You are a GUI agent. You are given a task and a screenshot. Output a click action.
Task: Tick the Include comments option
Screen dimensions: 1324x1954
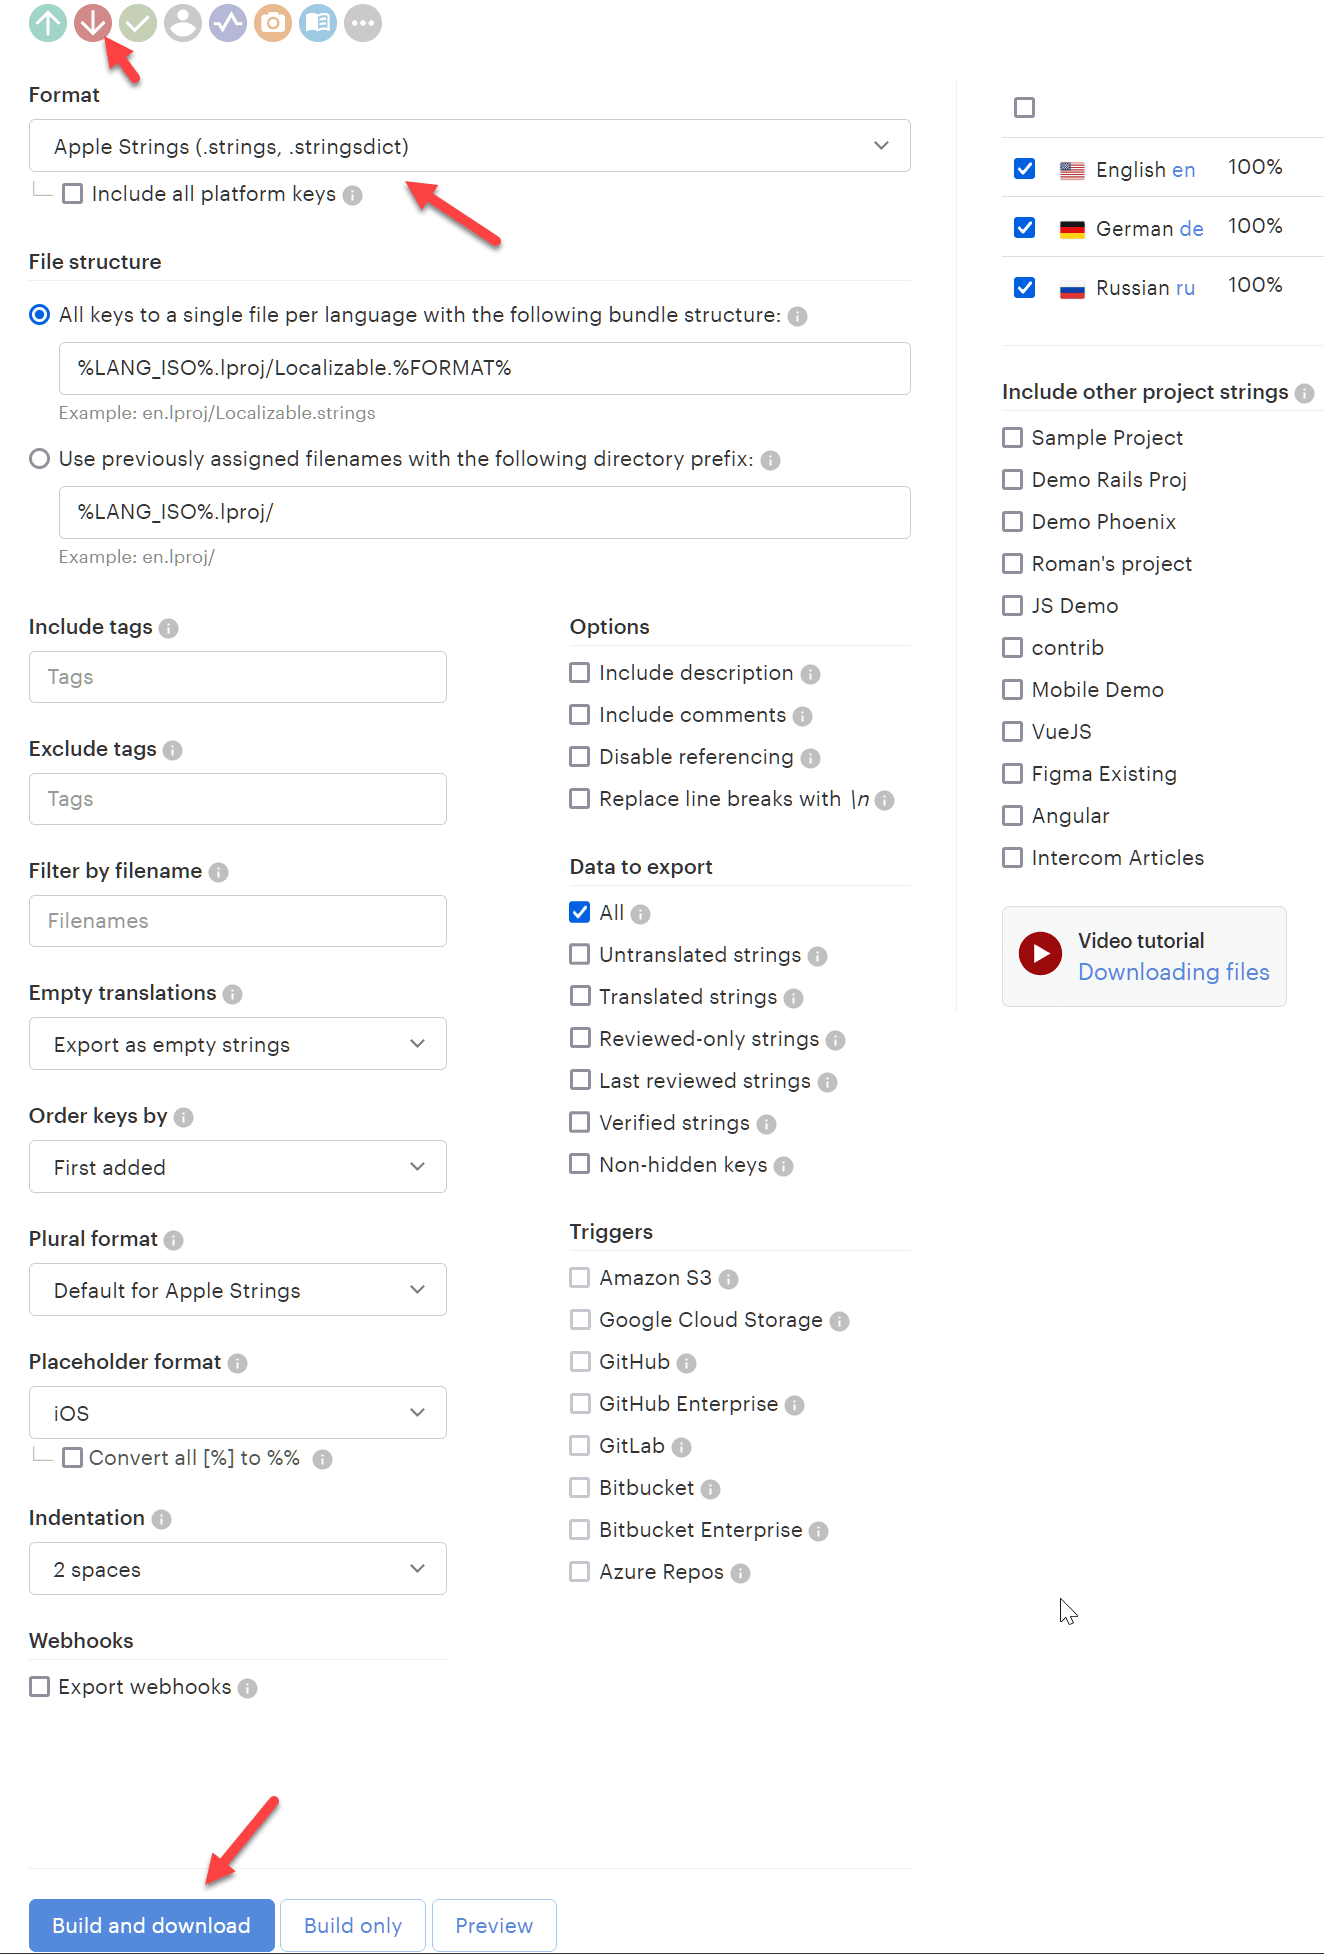click(x=580, y=715)
